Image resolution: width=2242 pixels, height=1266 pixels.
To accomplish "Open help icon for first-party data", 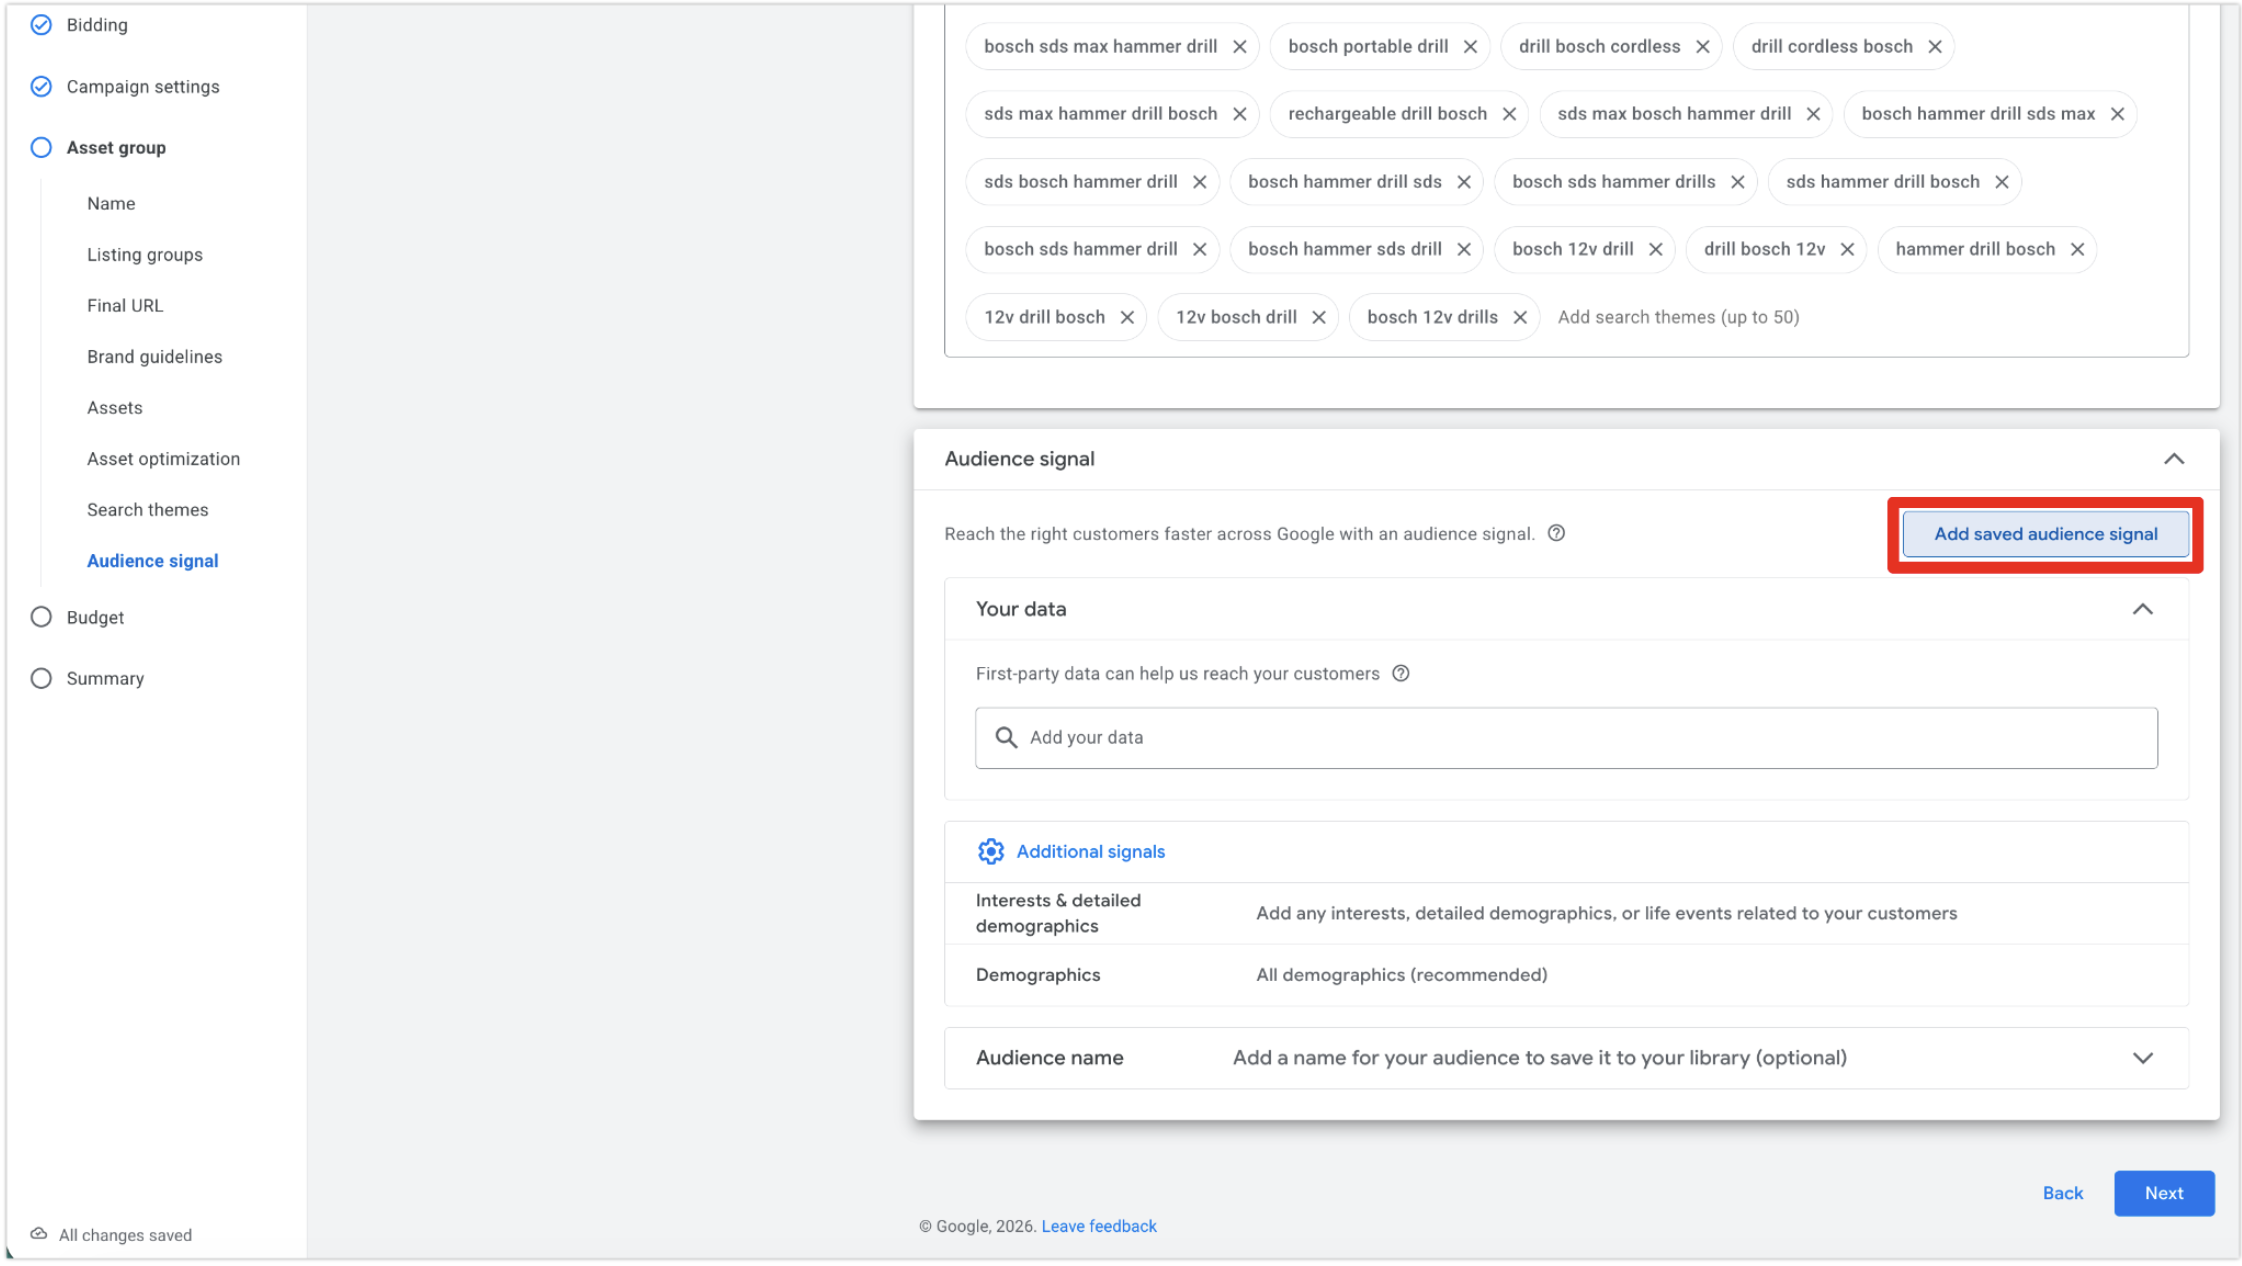I will point(1401,673).
